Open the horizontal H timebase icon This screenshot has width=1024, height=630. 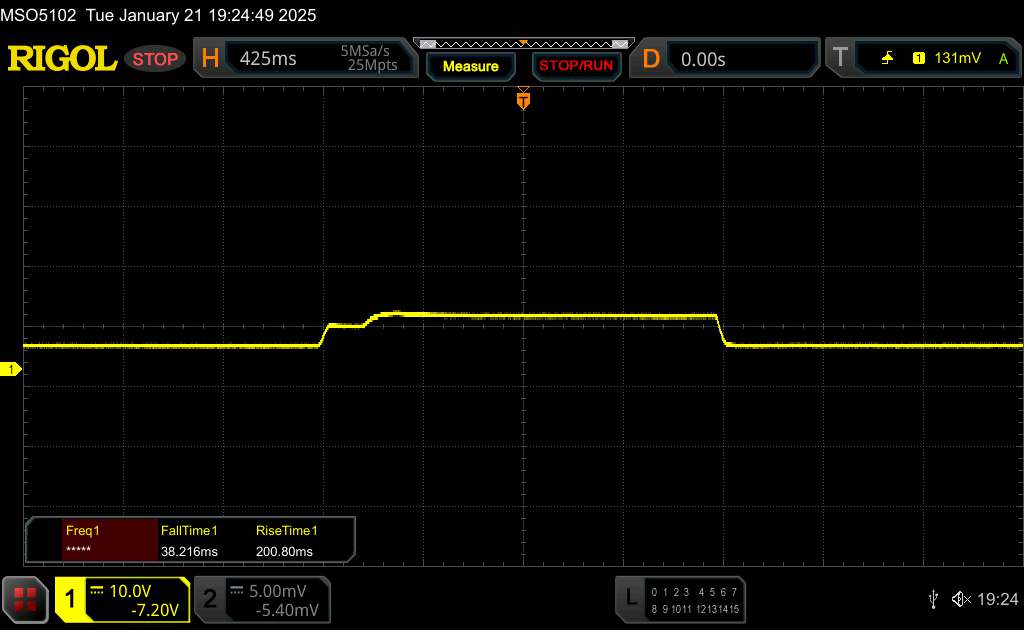tap(210, 59)
